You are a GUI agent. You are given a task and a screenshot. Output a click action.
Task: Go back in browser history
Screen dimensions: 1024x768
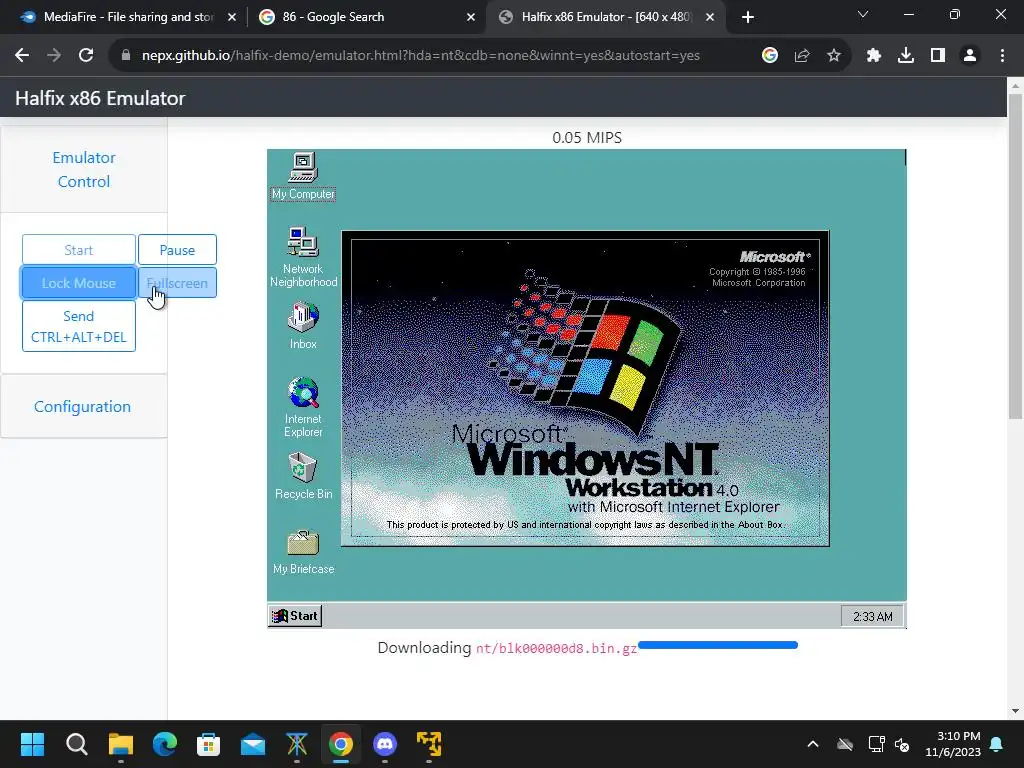click(x=22, y=56)
